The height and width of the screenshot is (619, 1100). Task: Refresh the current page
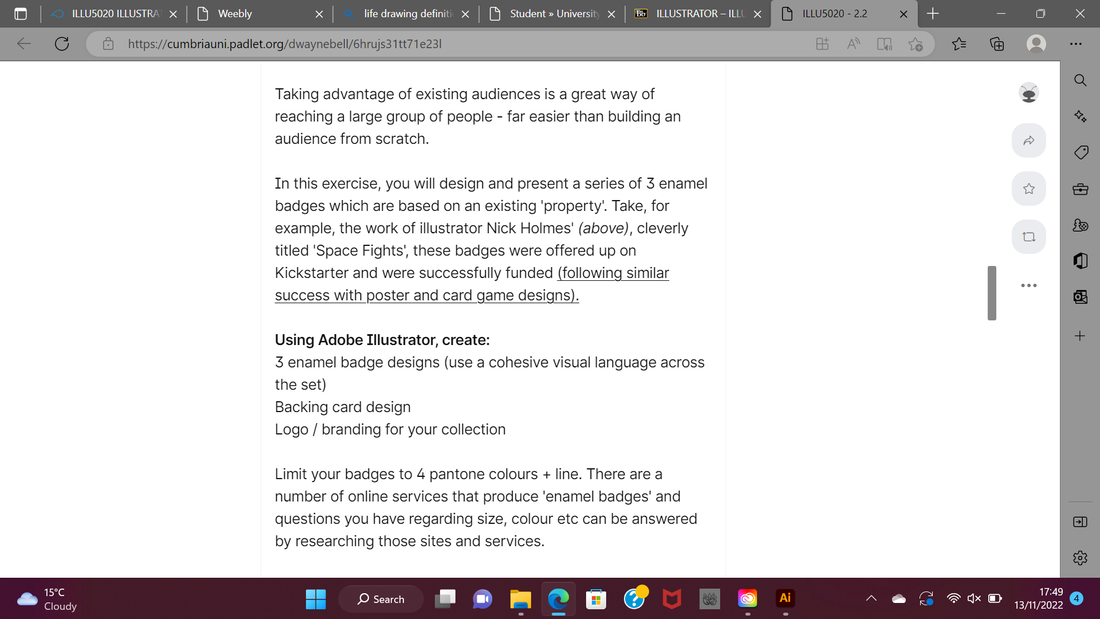click(x=62, y=44)
